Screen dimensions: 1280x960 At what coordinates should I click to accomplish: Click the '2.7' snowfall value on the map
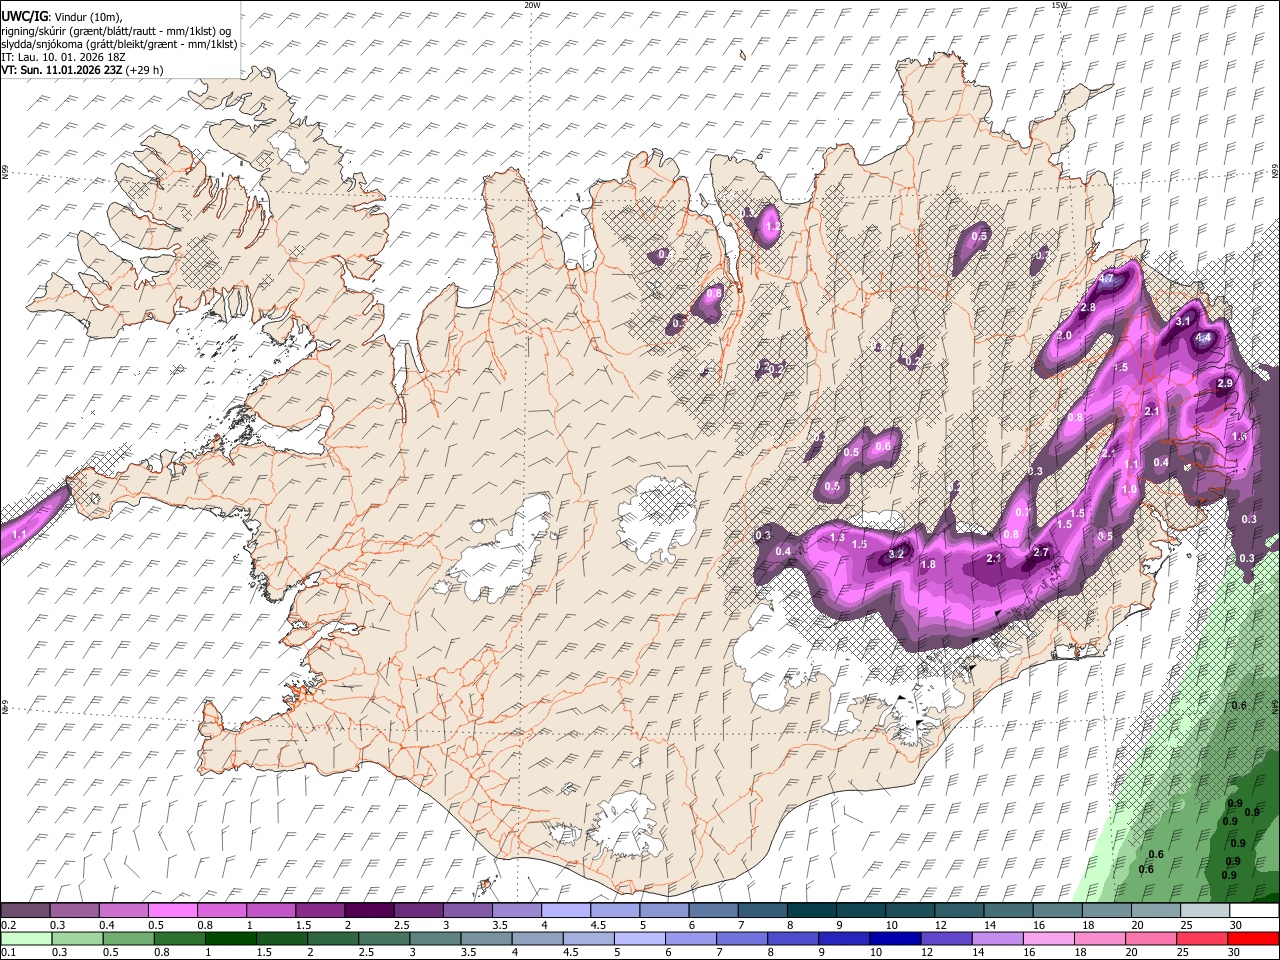pyautogui.click(x=1041, y=553)
